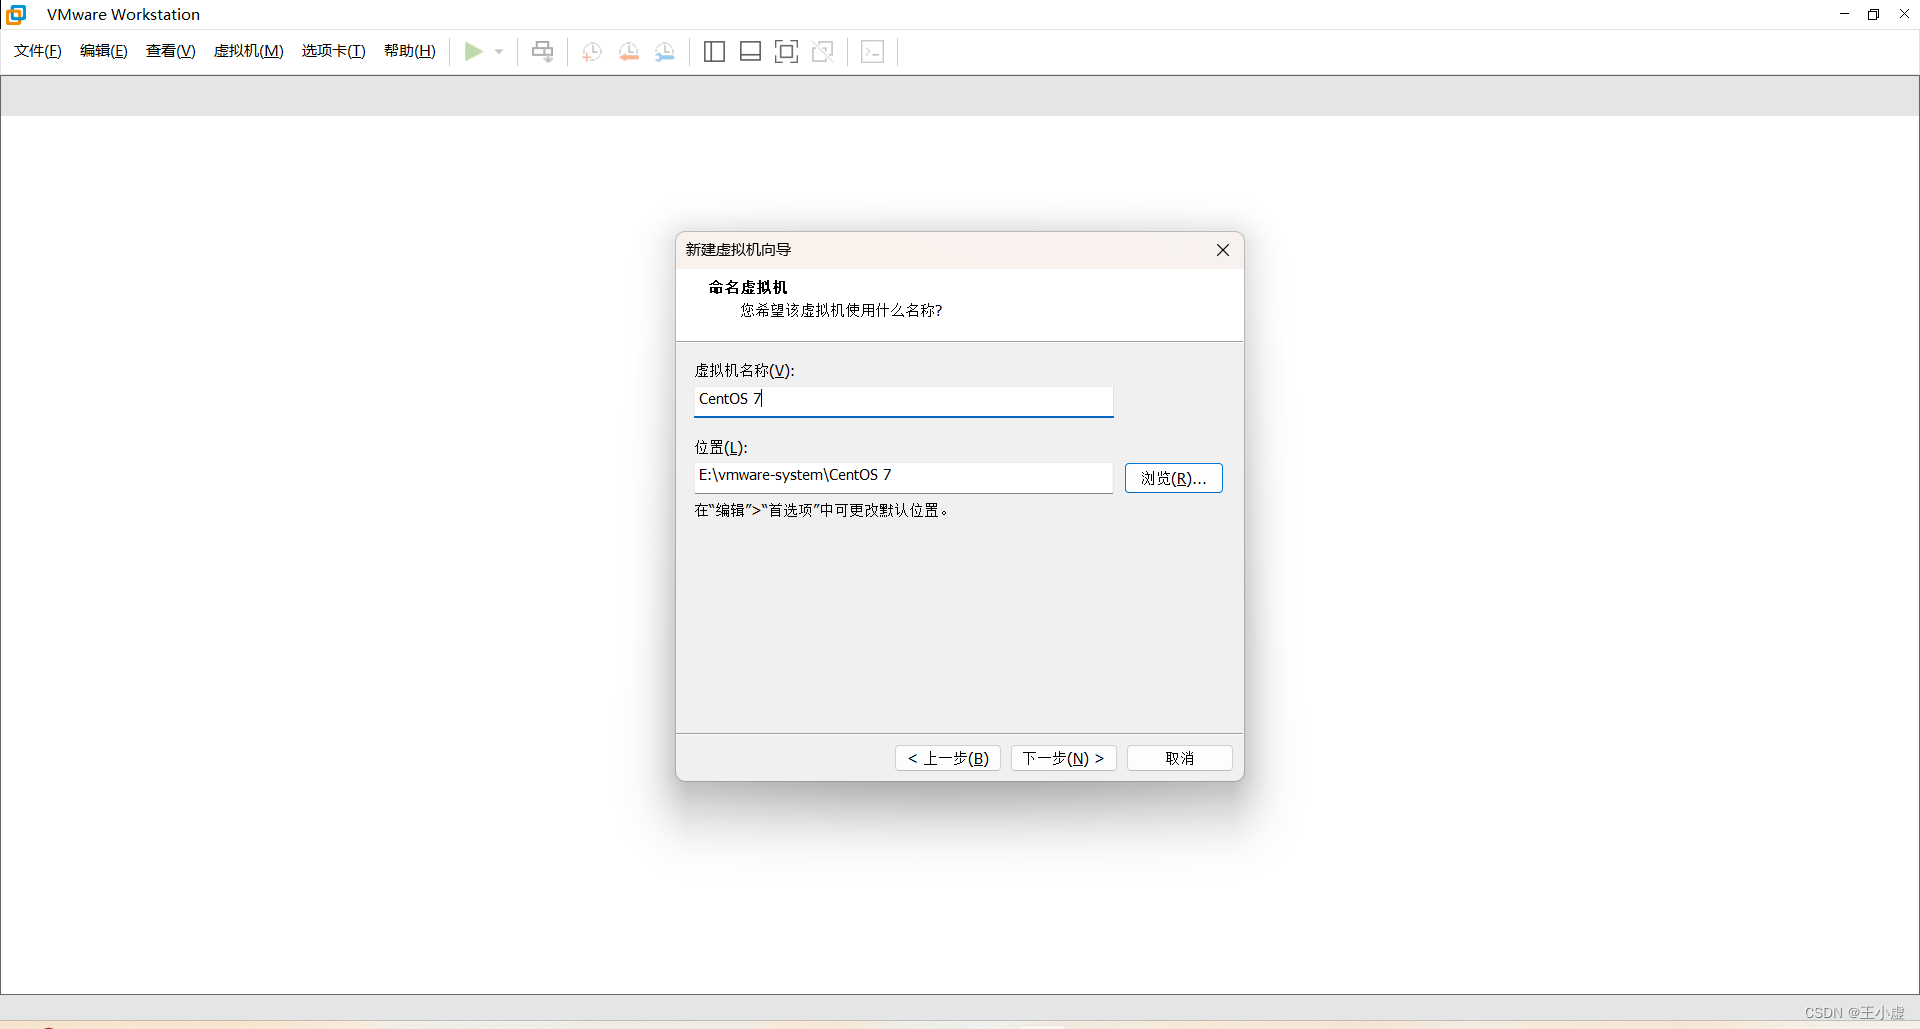The width and height of the screenshot is (1920, 1029).
Task: Restore down the VMware Workstation window
Action: (x=1874, y=14)
